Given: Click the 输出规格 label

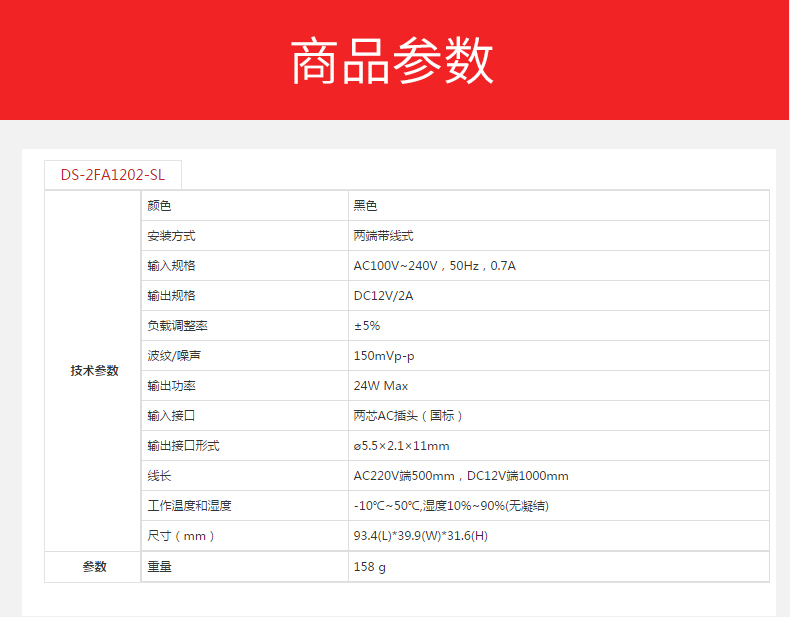Looking at the screenshot, I should [x=171, y=296].
